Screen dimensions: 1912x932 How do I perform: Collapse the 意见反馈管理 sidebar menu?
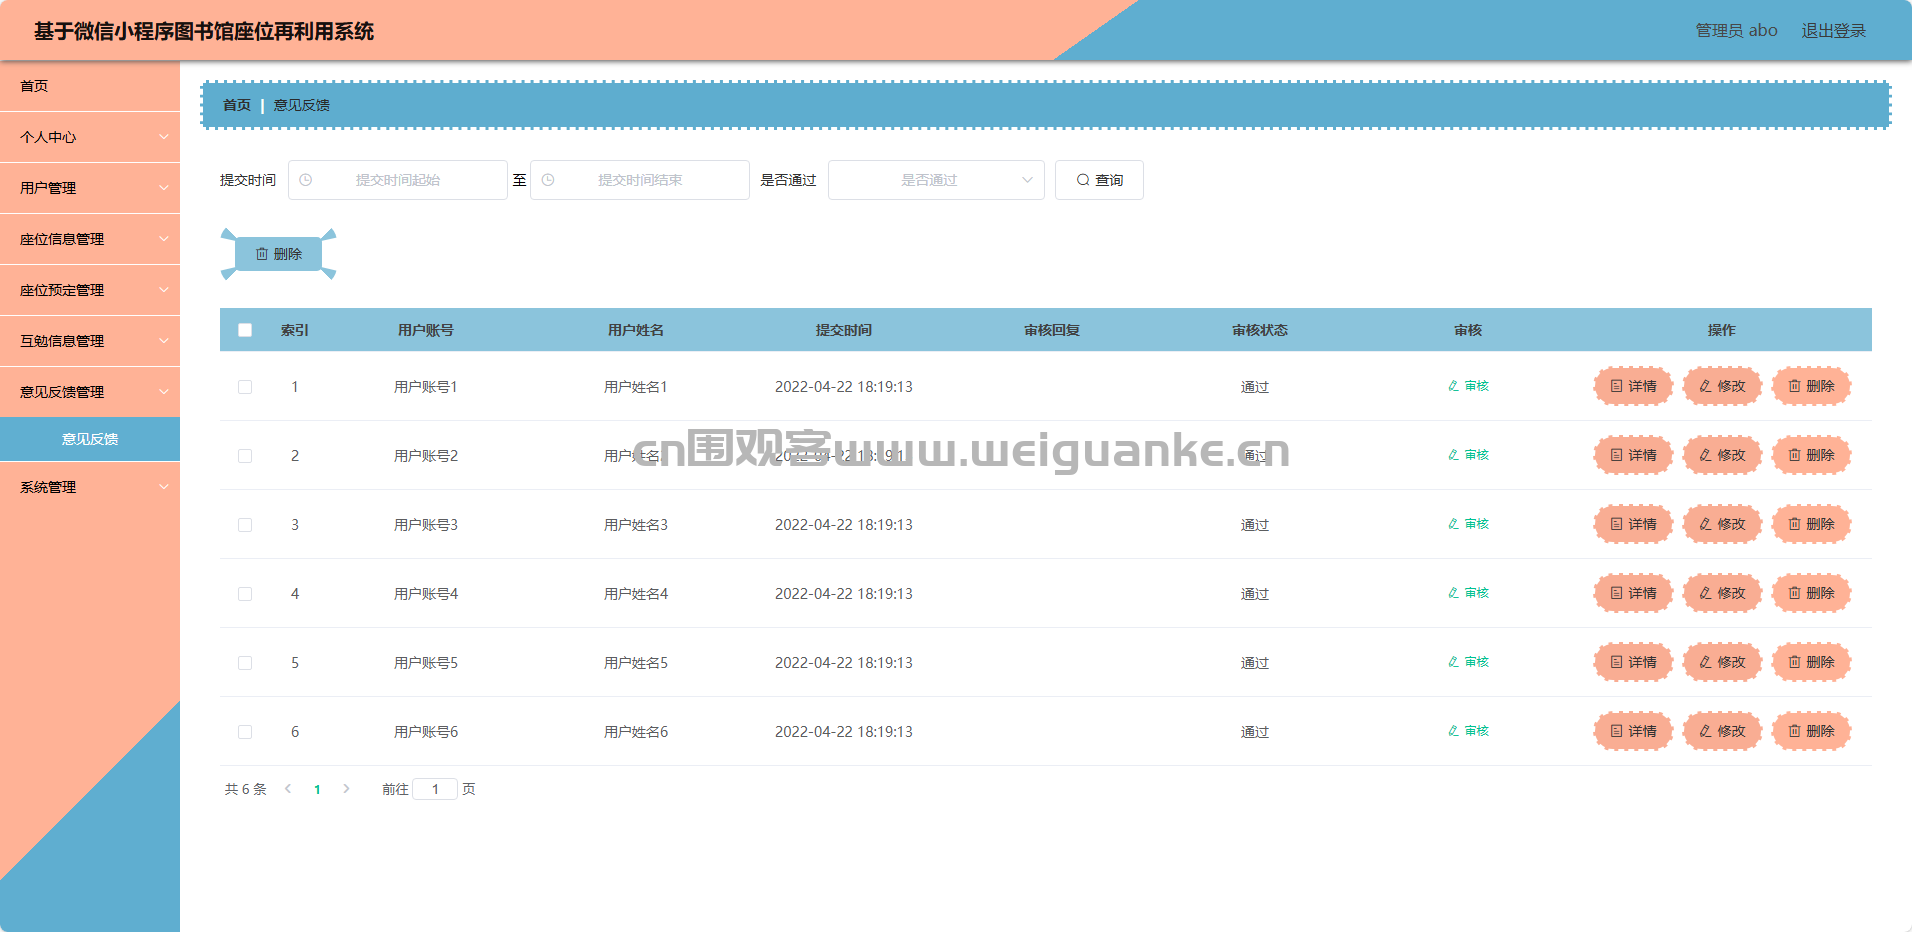(x=90, y=392)
